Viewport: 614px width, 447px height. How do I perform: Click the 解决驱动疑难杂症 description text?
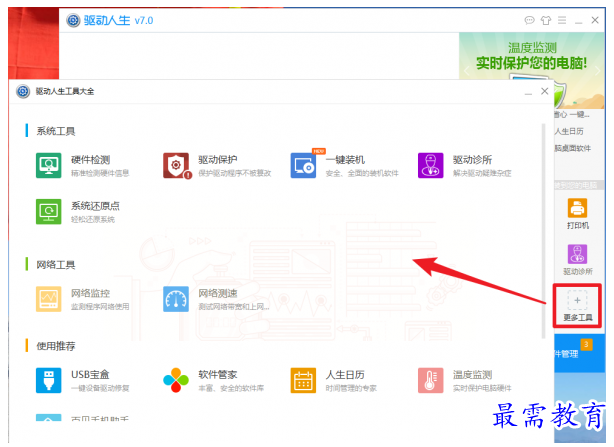click(x=482, y=173)
